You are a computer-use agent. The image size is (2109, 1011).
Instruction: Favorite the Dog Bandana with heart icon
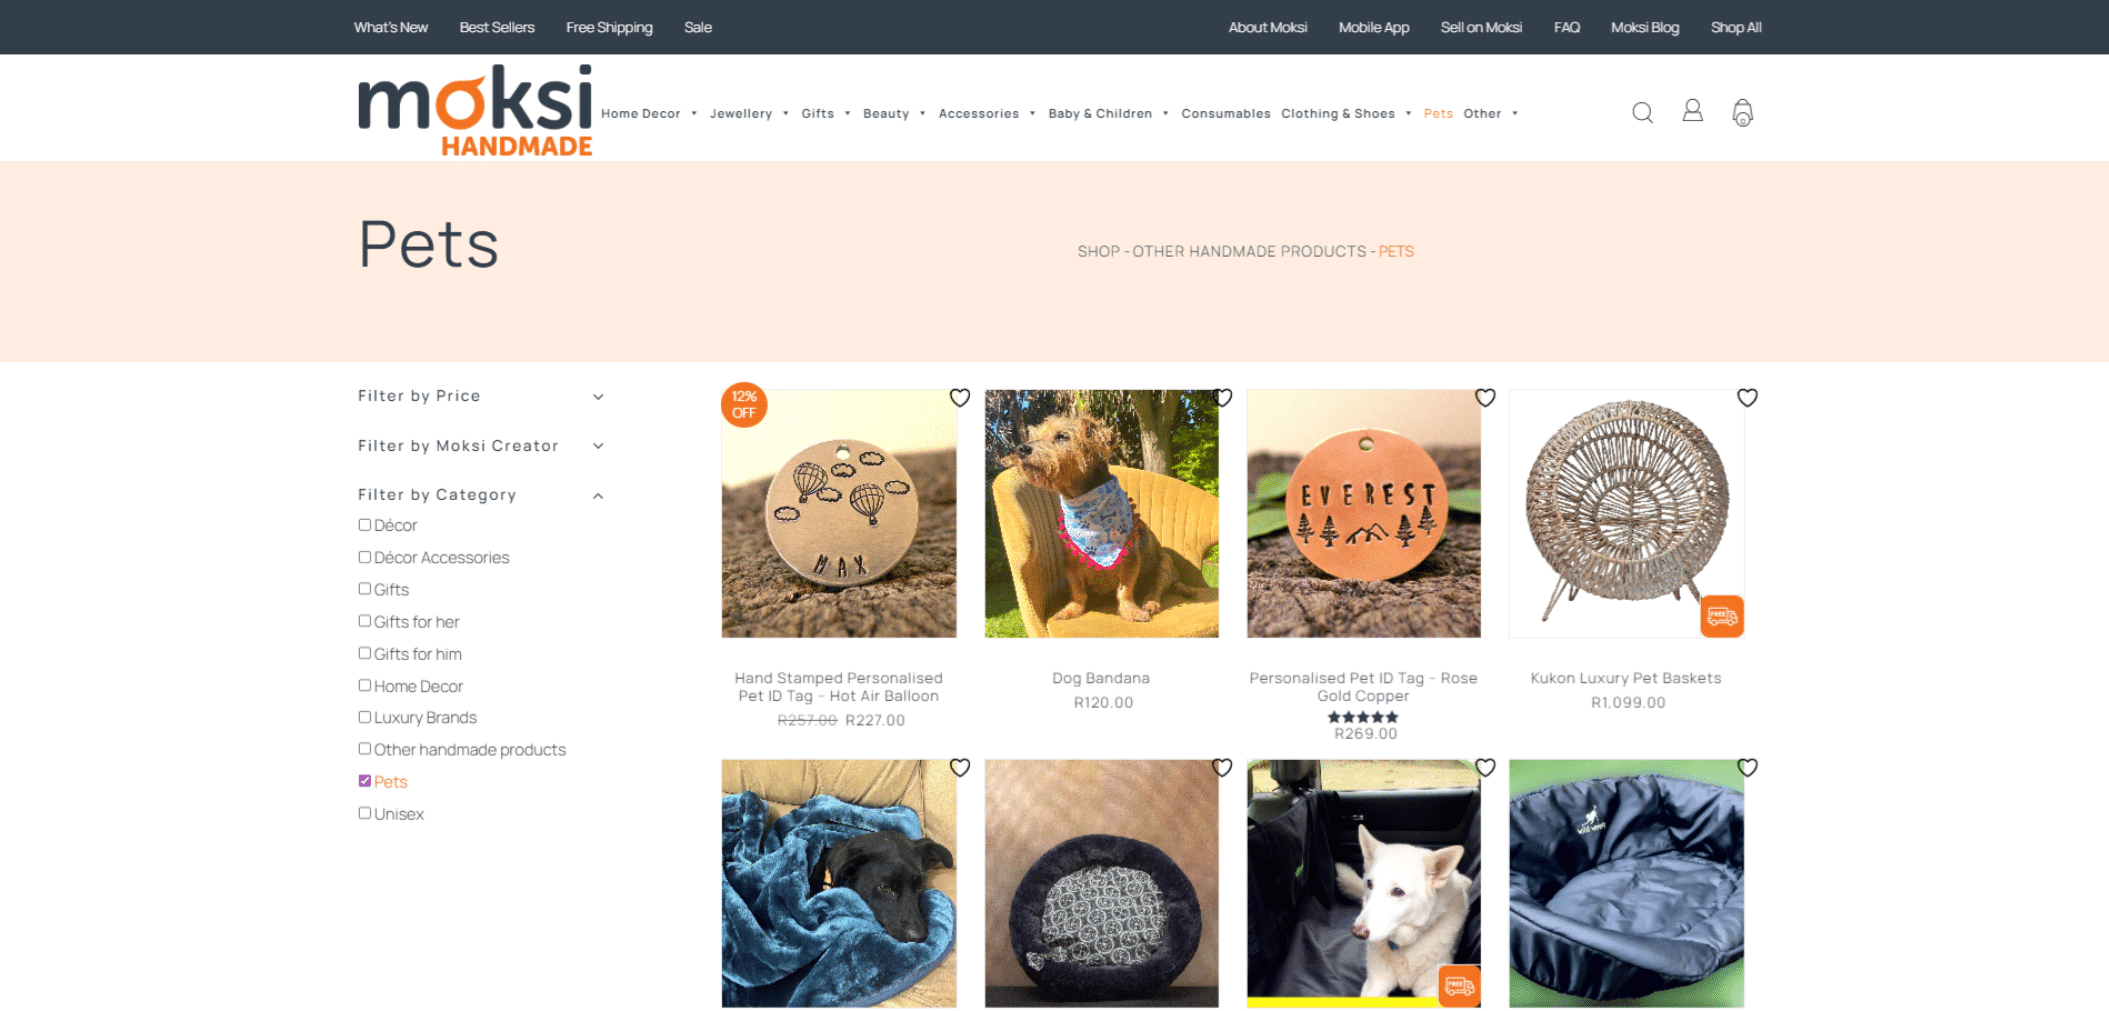tap(1222, 398)
